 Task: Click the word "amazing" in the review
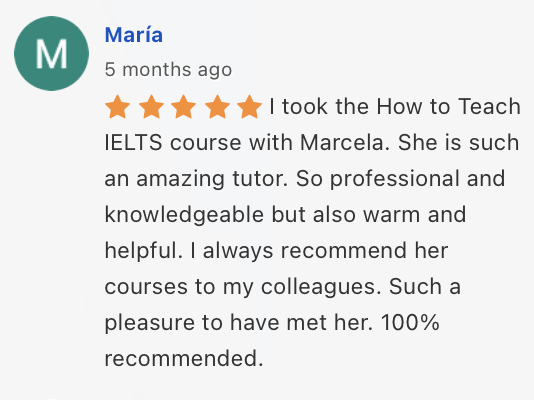(180, 179)
